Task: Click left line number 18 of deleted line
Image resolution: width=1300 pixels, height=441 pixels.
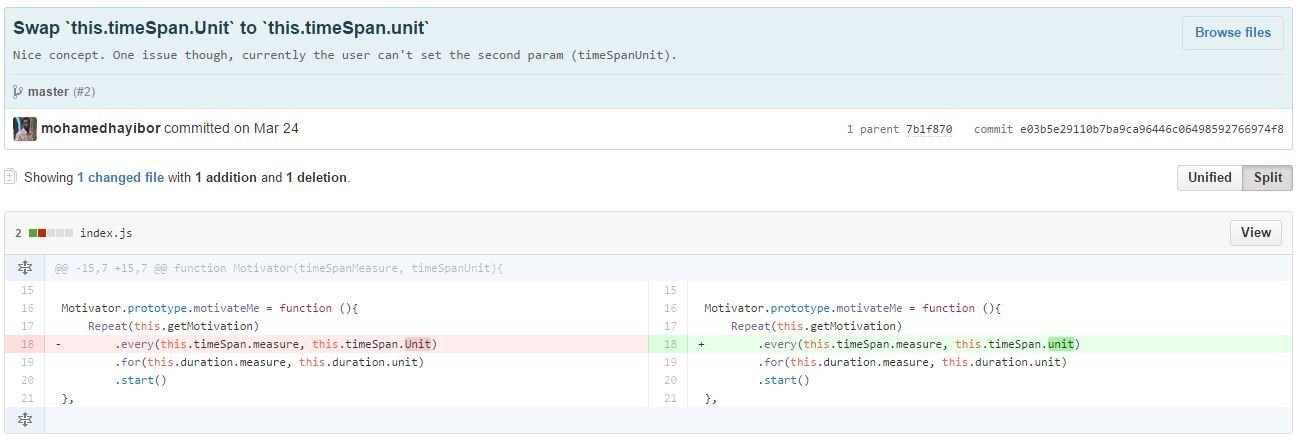Action: coord(26,344)
